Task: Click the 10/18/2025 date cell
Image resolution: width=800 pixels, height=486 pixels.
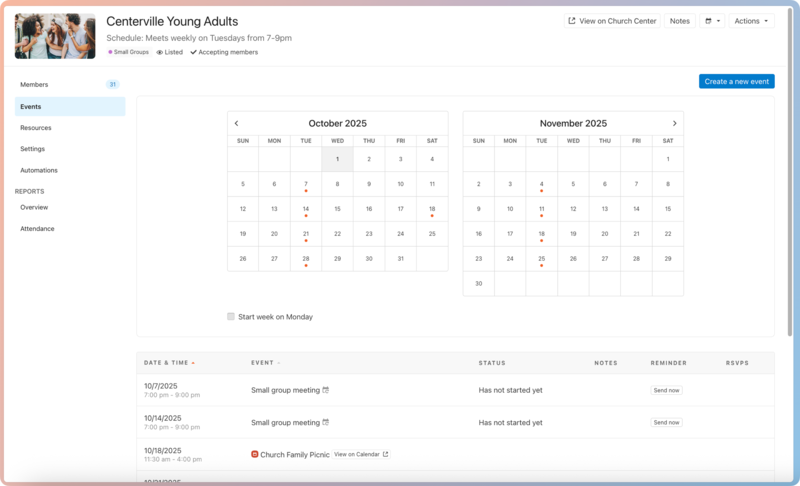Action: pyautogui.click(x=173, y=454)
